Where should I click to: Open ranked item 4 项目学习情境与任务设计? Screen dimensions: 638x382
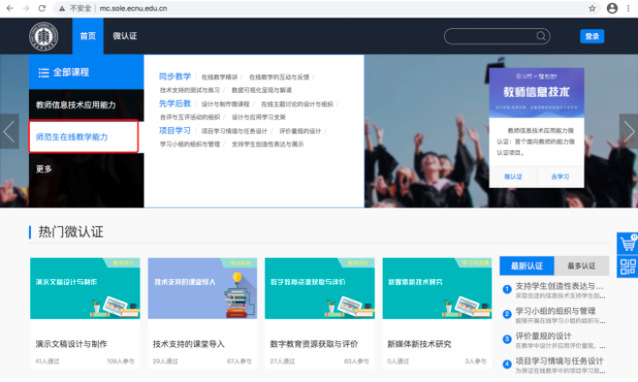pos(559,361)
